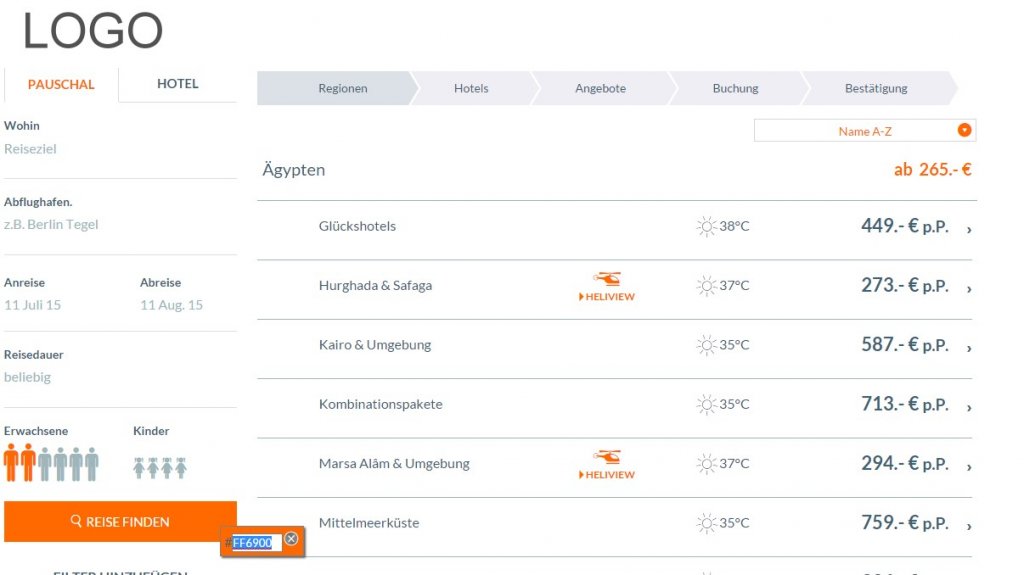Select the first orange adult figure under Erwachsene
Image resolution: width=1024 pixels, height=575 pixels.
click(x=12, y=463)
